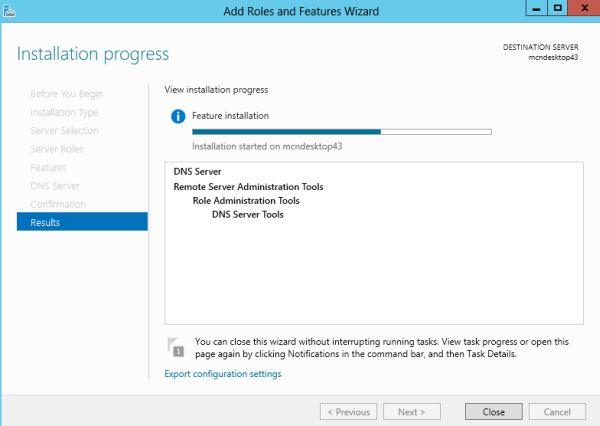The image size is (600, 426).
Task: Click the 'View installation progress' heading
Action: click(216, 90)
